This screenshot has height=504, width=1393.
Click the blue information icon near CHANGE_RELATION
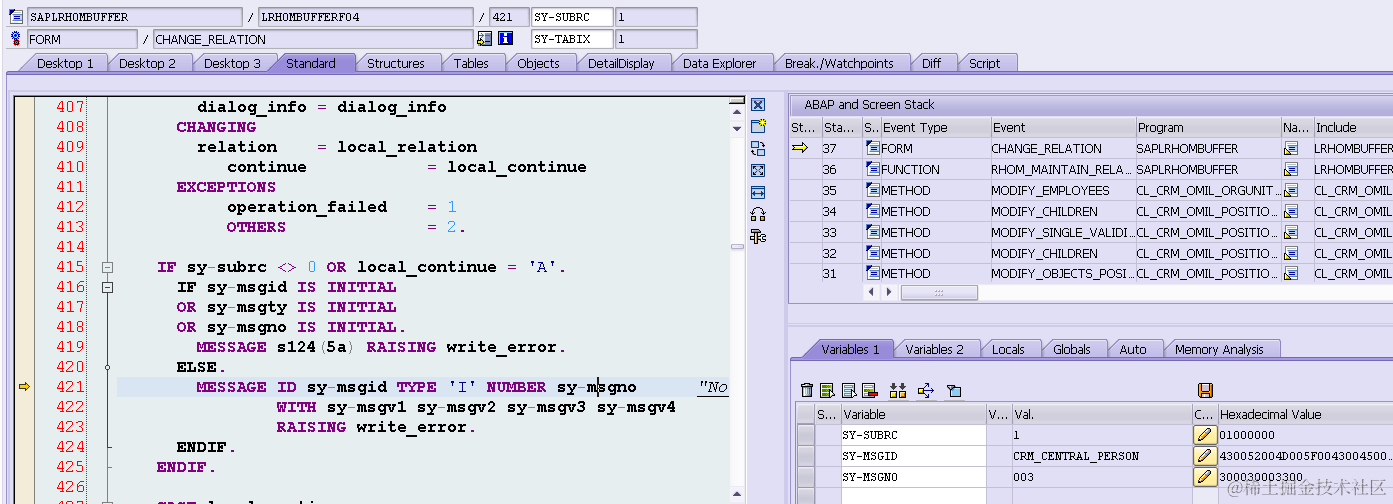pyautogui.click(x=506, y=39)
